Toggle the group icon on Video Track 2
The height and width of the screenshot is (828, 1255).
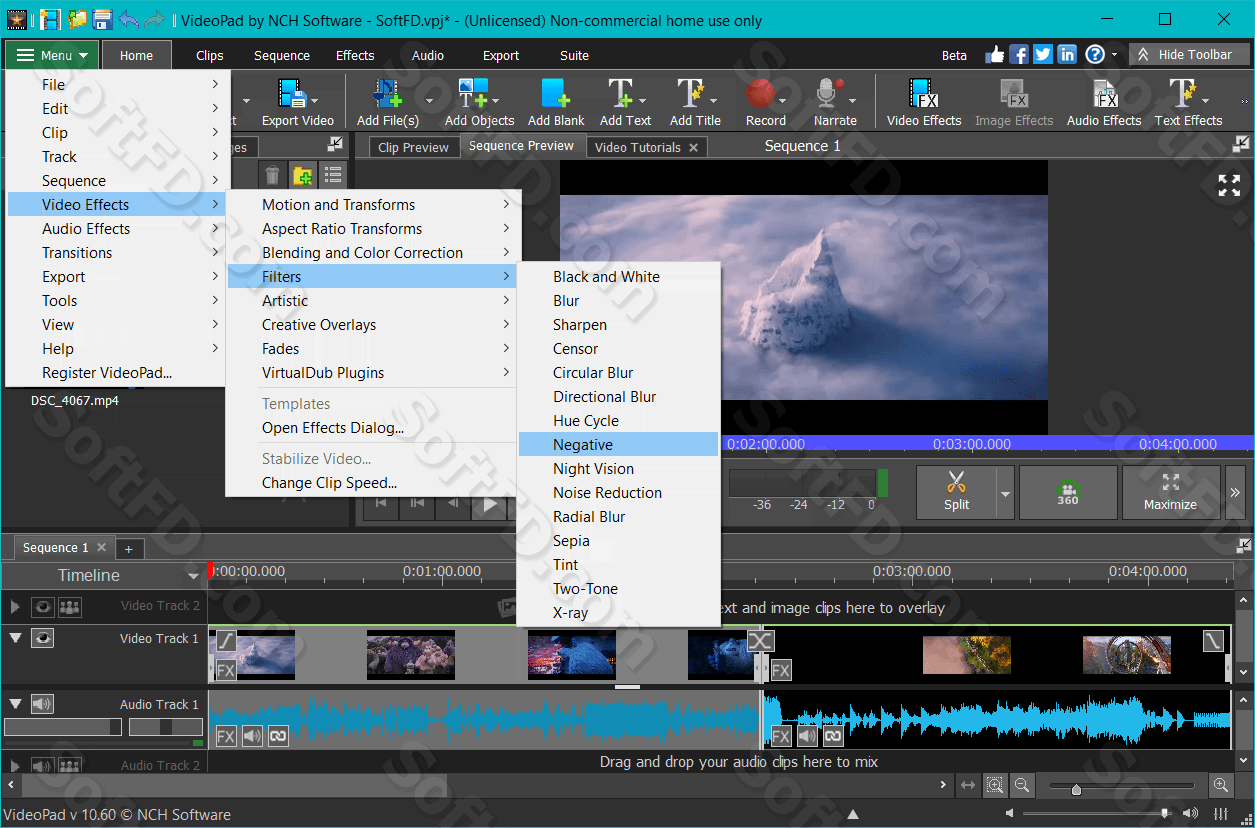click(x=69, y=606)
